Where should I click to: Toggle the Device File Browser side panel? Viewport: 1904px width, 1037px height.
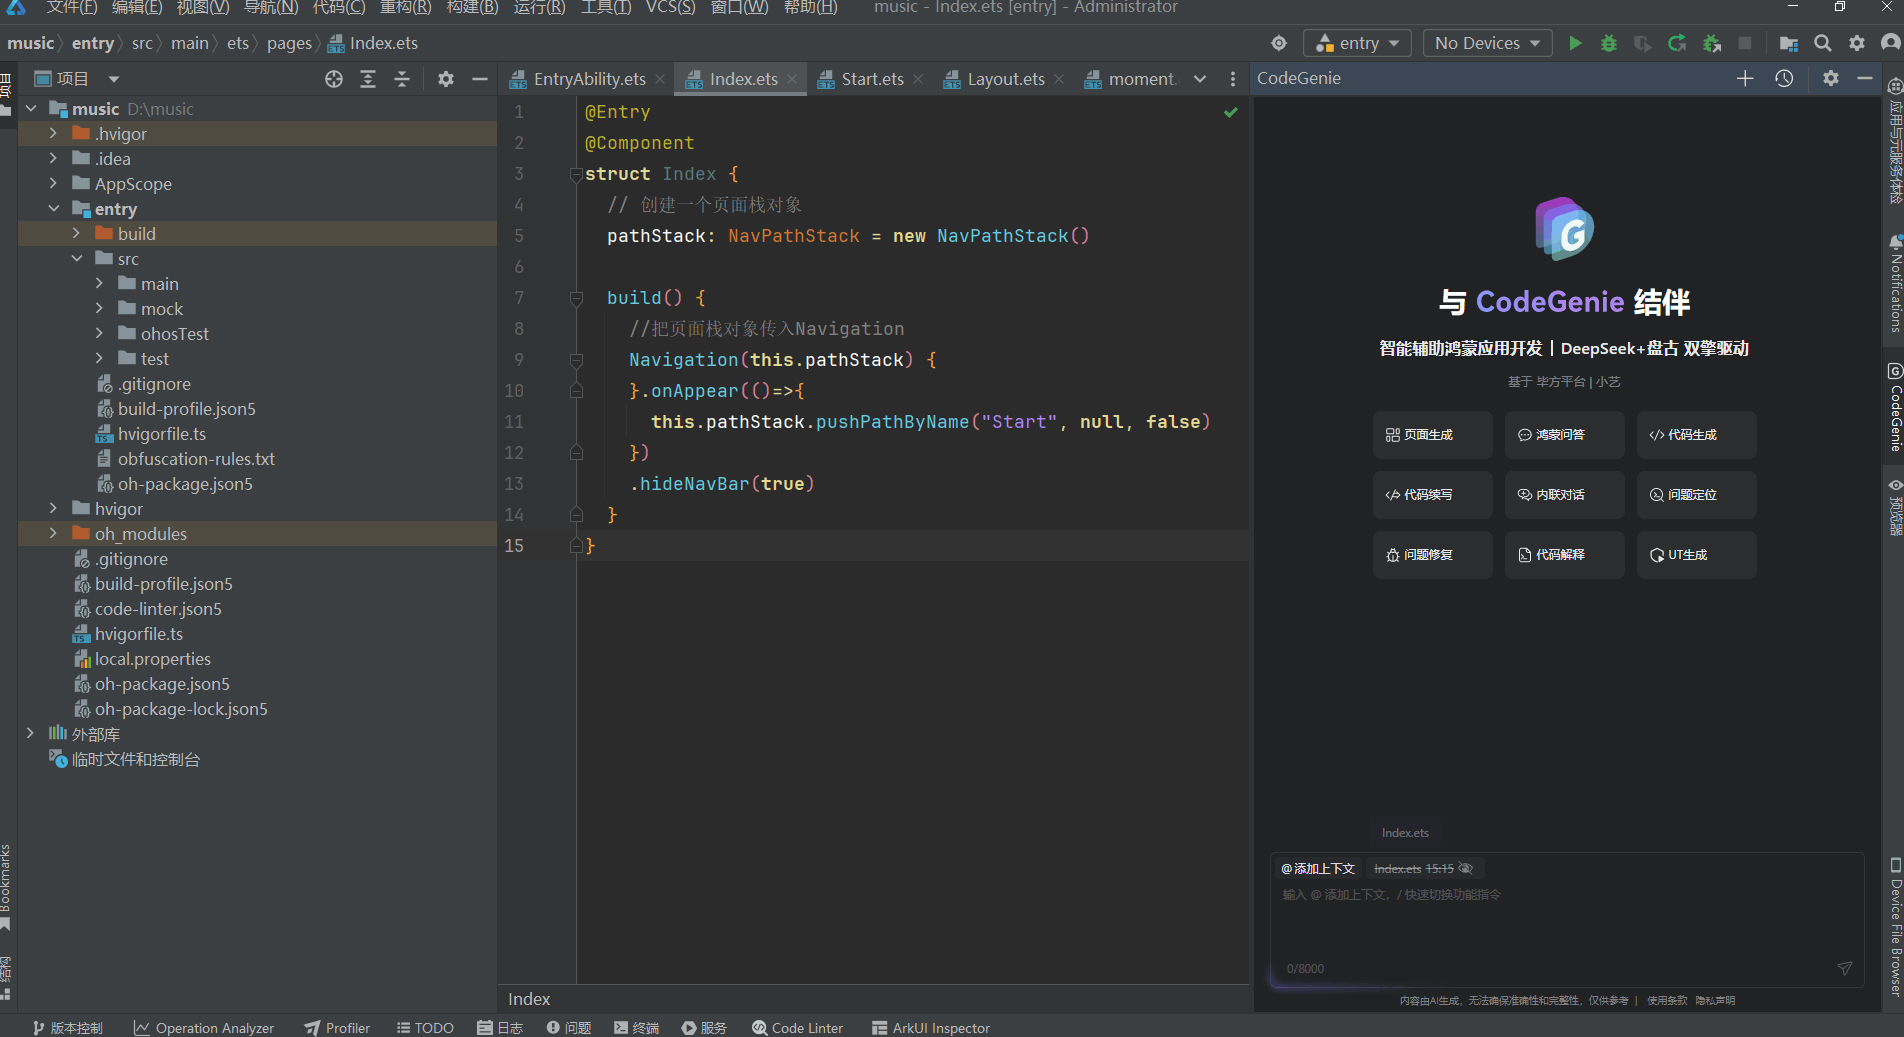1894,926
